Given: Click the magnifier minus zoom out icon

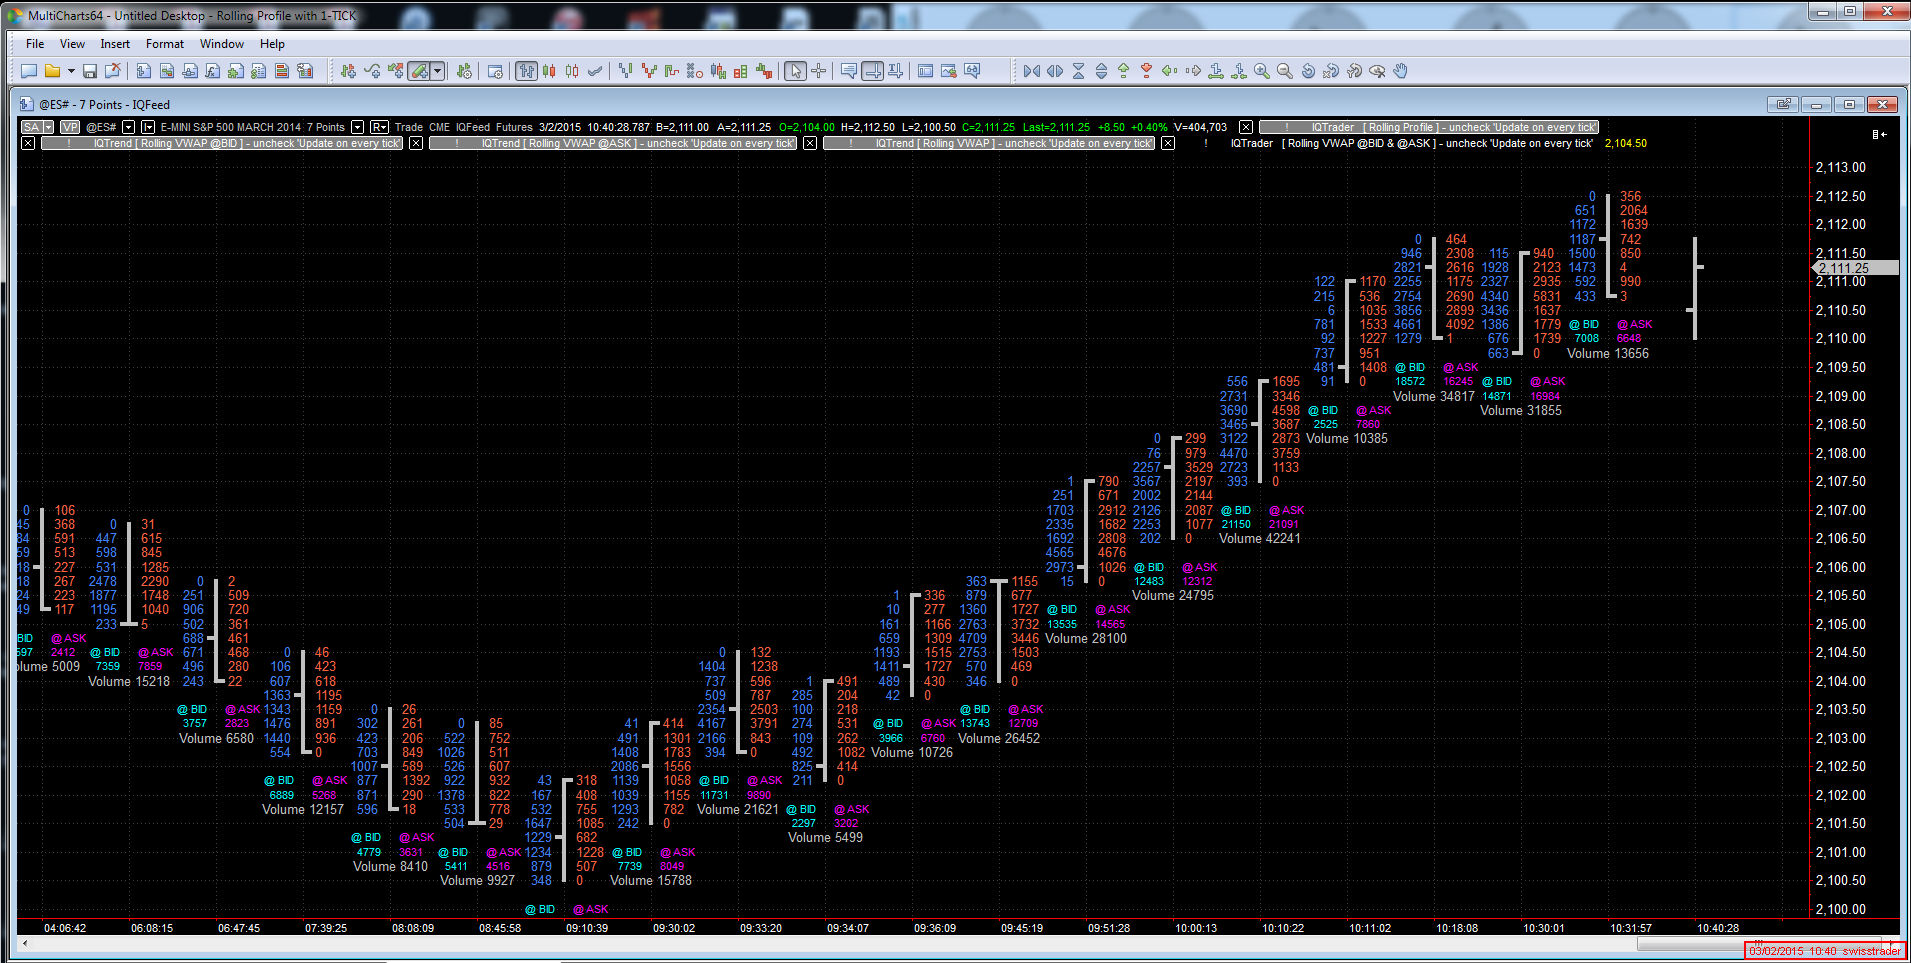Looking at the screenshot, I should pos(1285,71).
